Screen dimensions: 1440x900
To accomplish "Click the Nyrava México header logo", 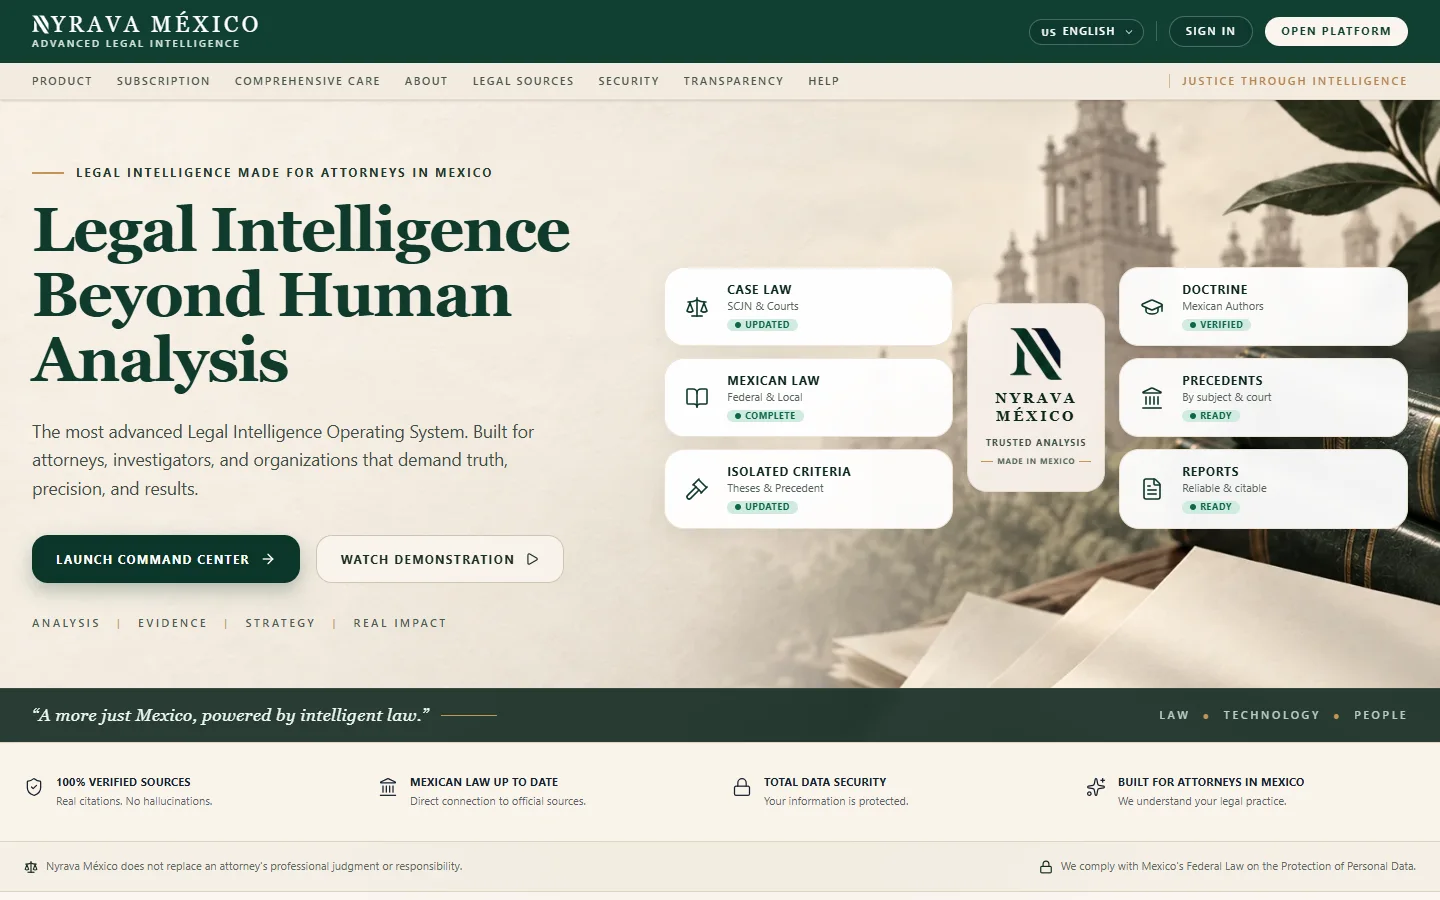I will click(145, 31).
